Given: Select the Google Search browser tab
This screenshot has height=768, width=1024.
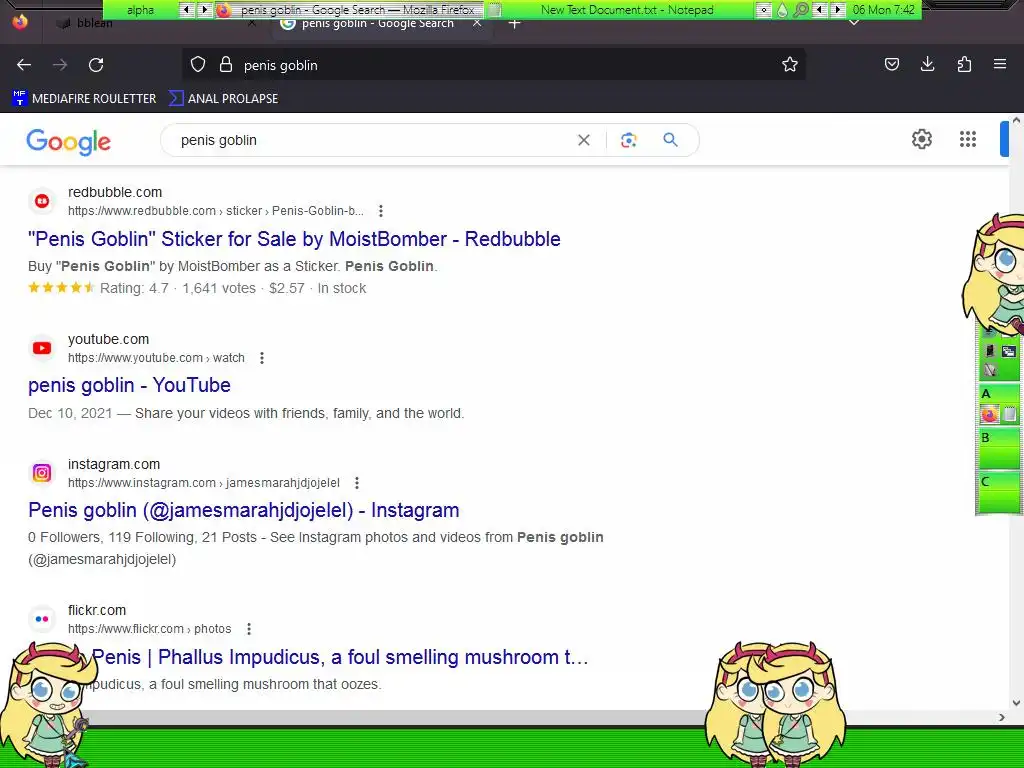Looking at the screenshot, I should (381, 24).
